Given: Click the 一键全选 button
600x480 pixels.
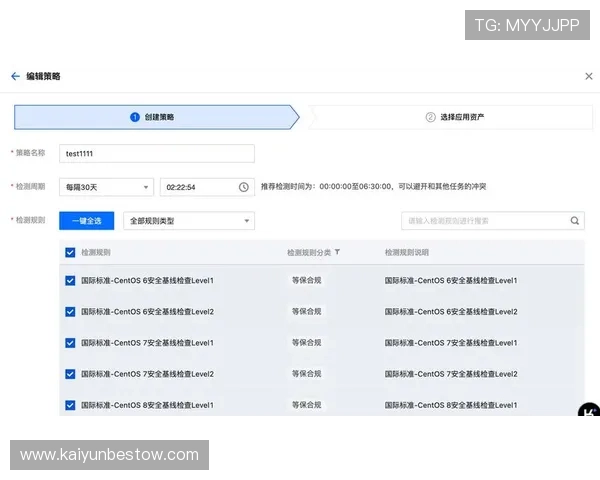Looking at the screenshot, I should pos(86,221).
